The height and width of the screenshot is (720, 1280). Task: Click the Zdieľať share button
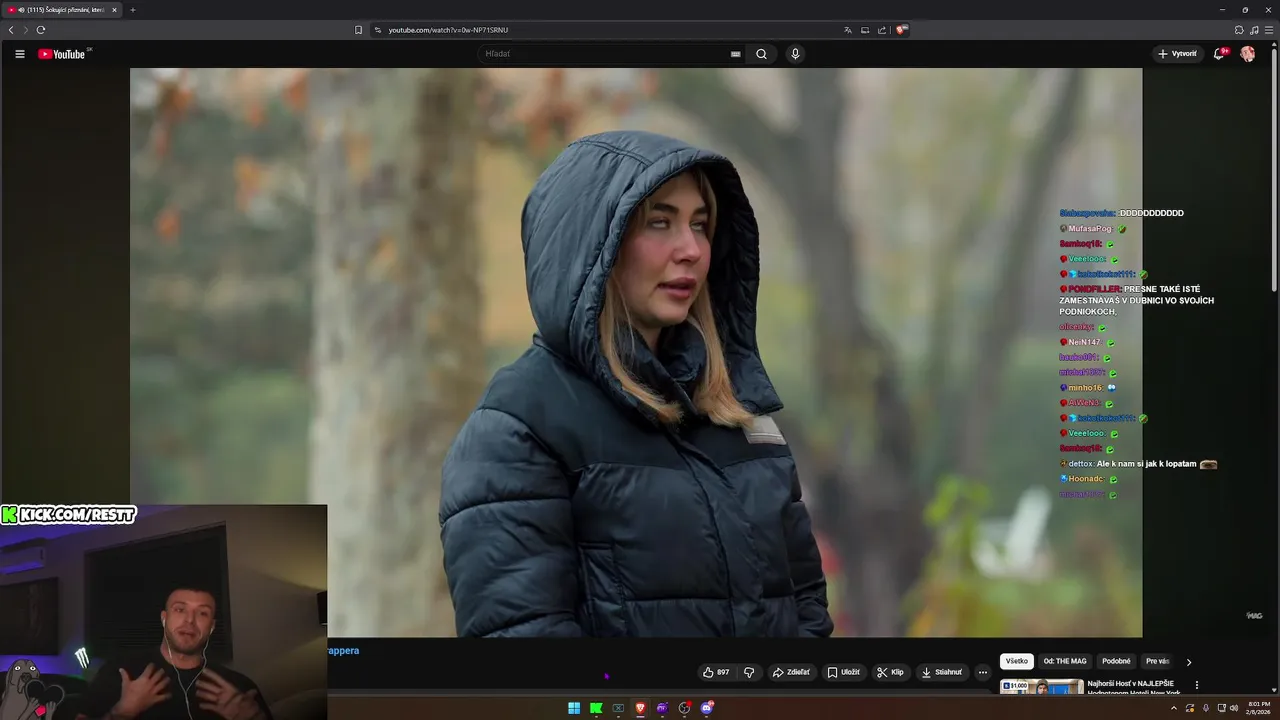pyautogui.click(x=791, y=672)
